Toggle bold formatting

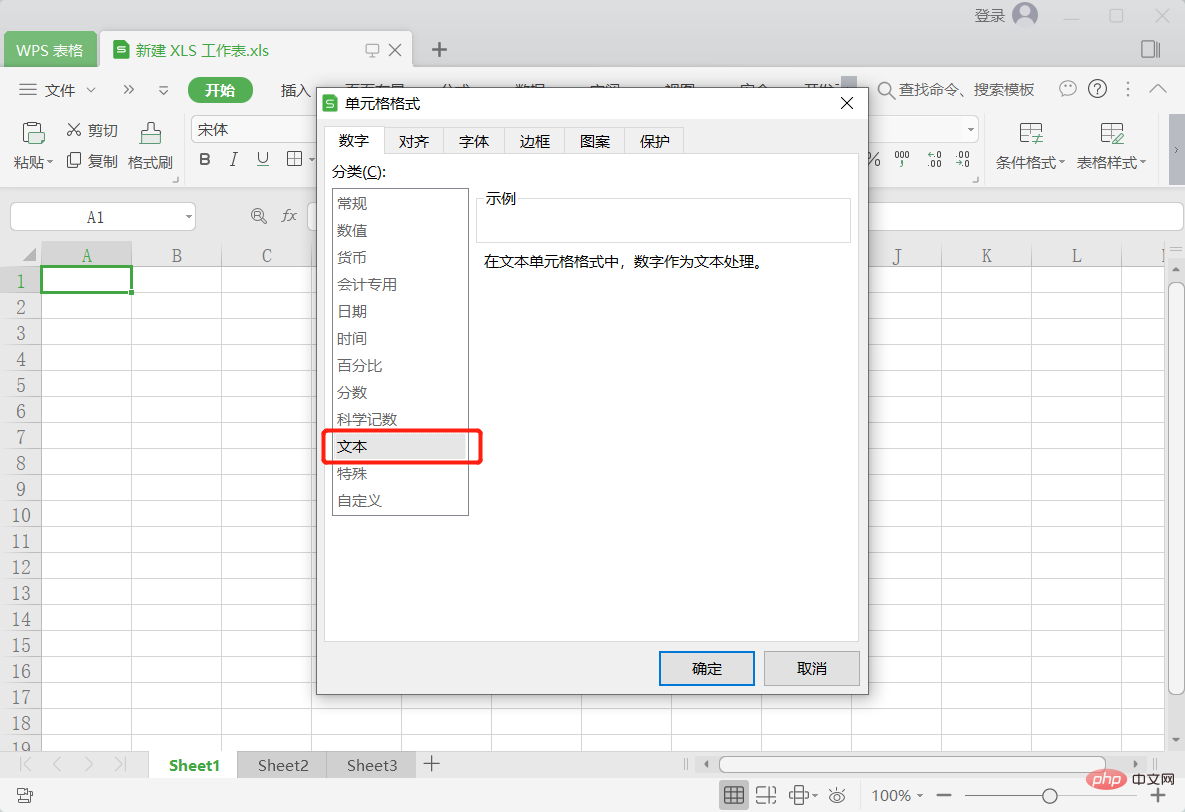(x=205, y=160)
